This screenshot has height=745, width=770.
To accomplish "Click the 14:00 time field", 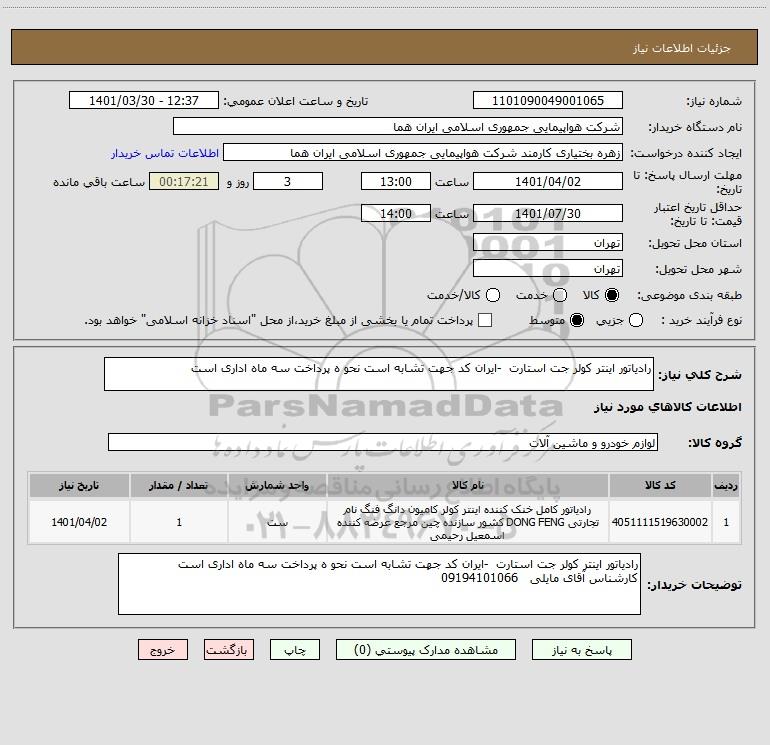I will tap(396, 213).
